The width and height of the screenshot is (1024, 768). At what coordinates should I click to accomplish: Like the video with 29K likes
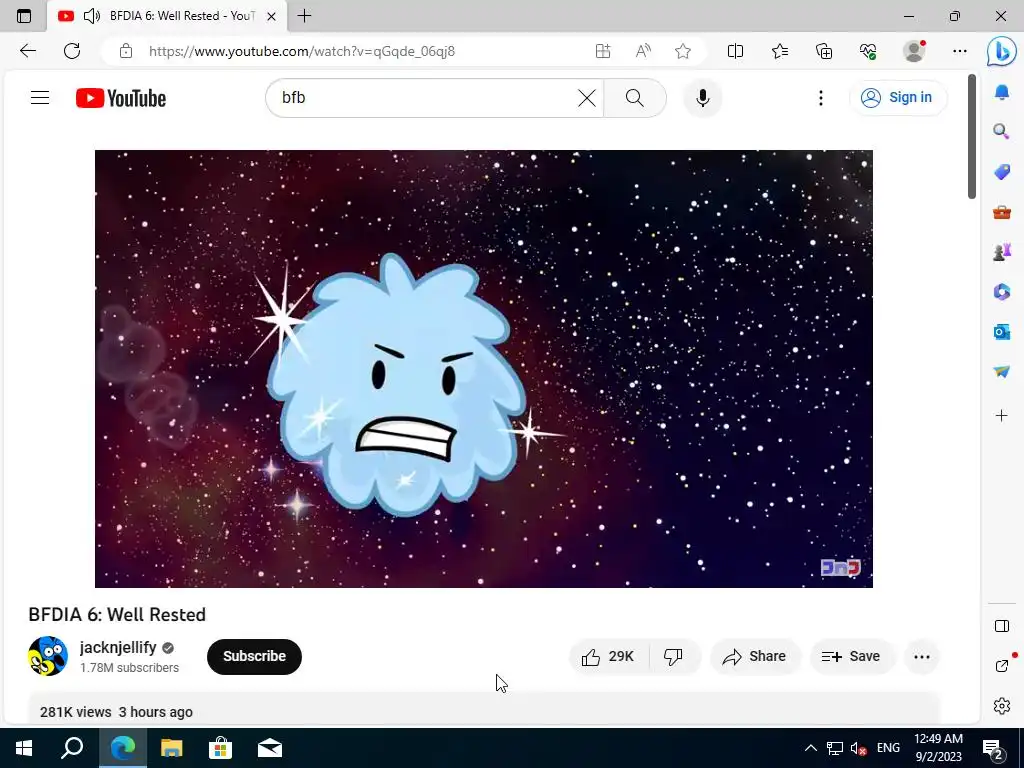pyautogui.click(x=608, y=656)
